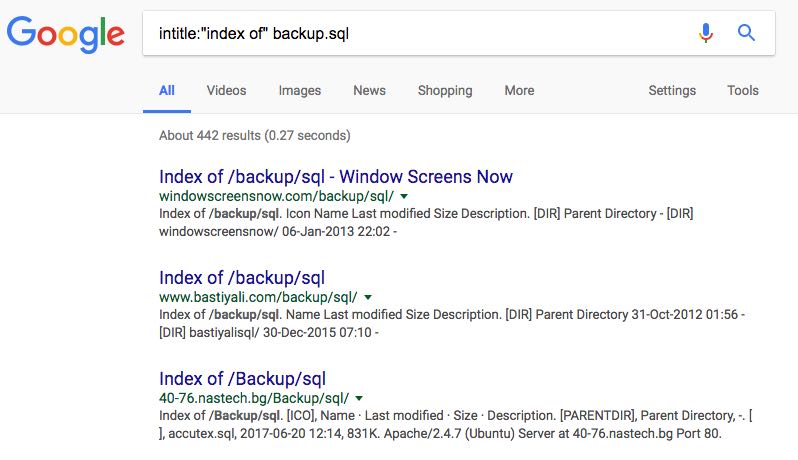Expand arrow next to windowscreensnow.com URL

404,196
